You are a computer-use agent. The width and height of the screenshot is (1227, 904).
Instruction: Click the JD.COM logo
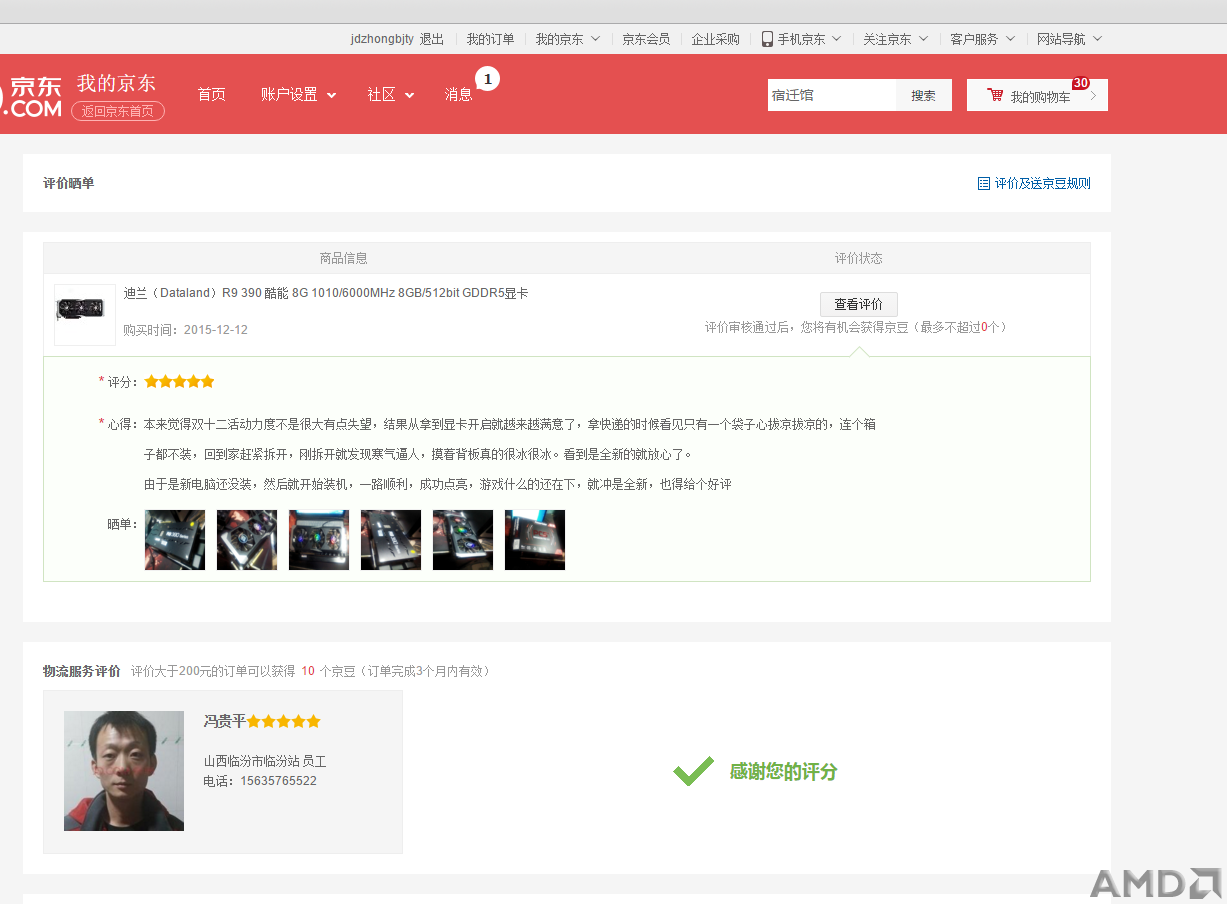(x=31, y=96)
